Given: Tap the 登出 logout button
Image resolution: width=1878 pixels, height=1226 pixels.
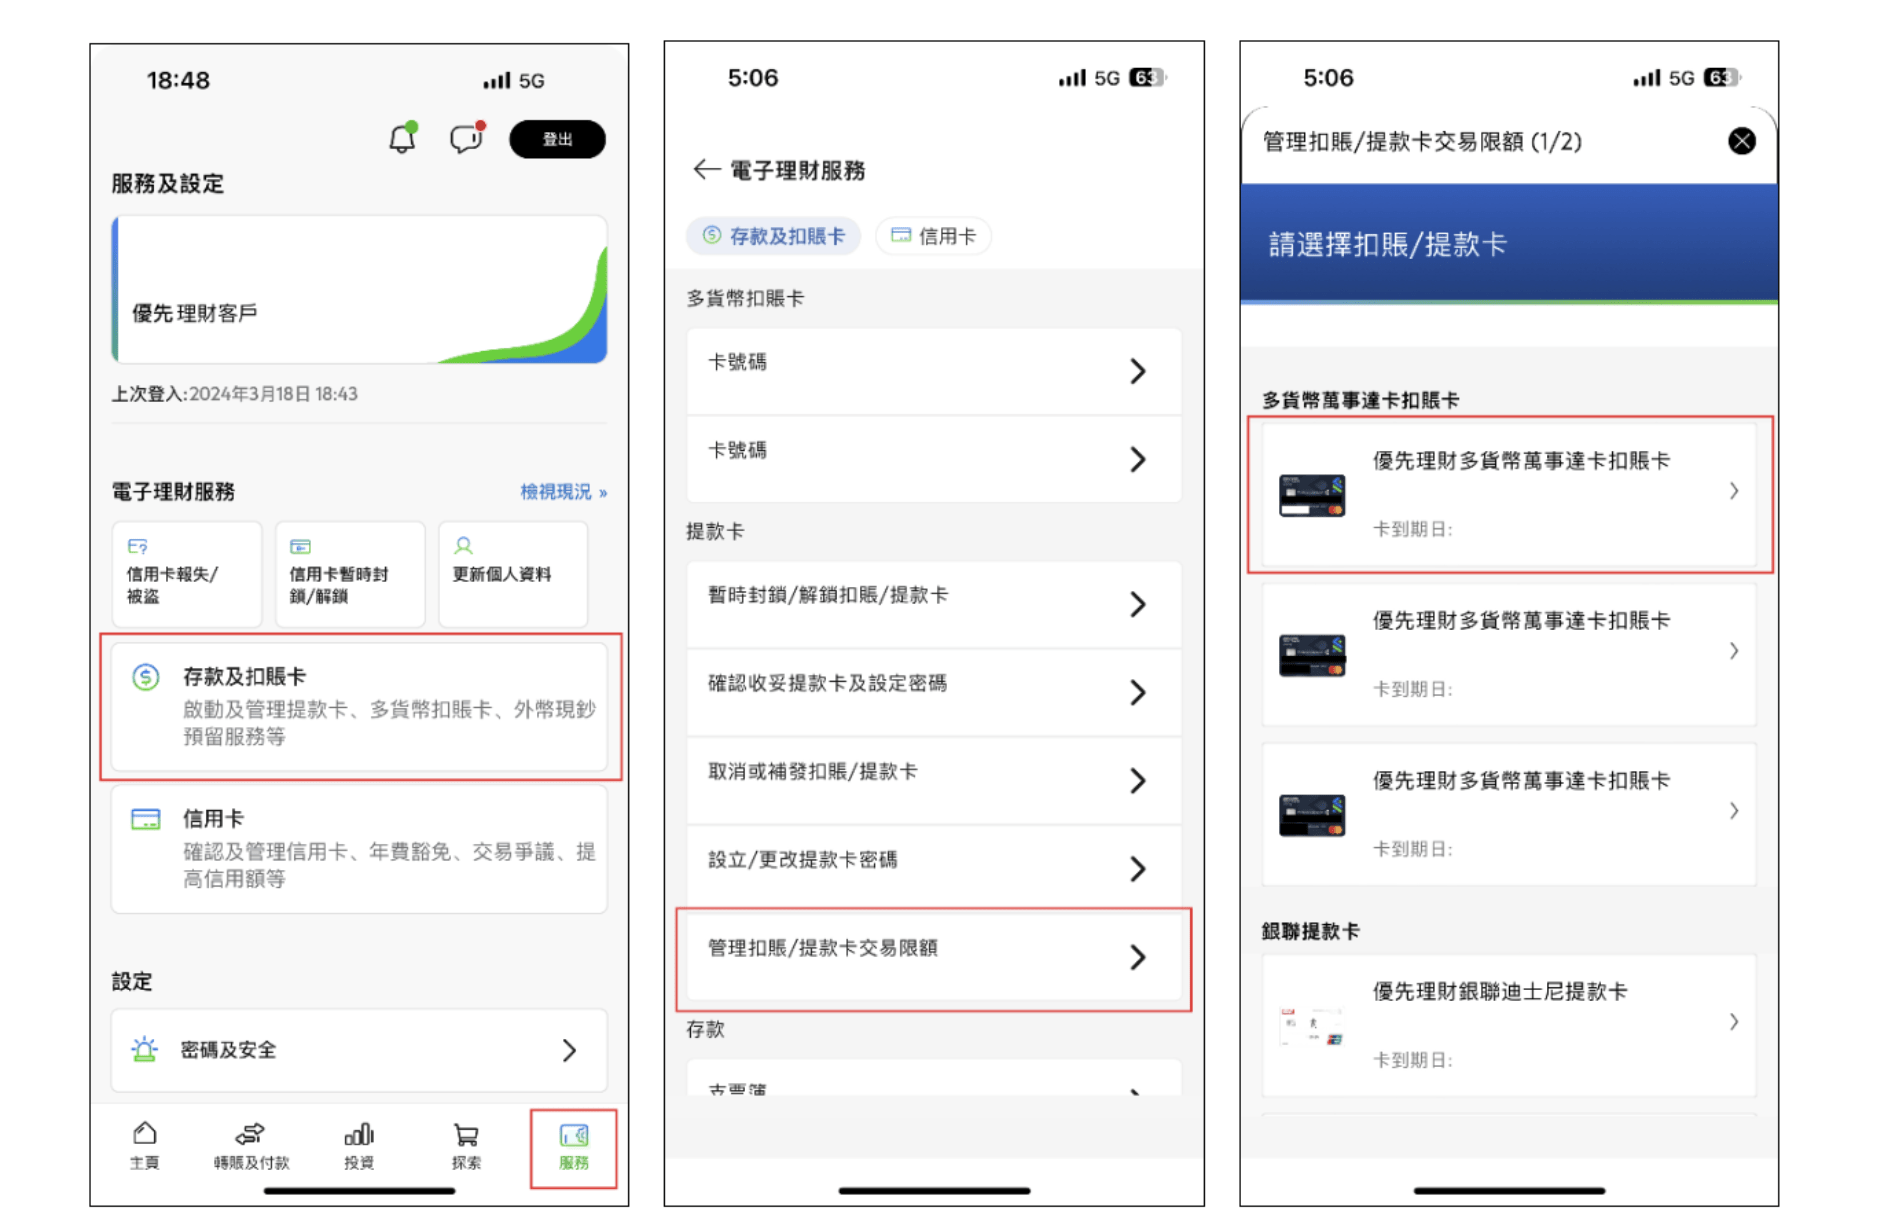Looking at the screenshot, I should click(557, 139).
